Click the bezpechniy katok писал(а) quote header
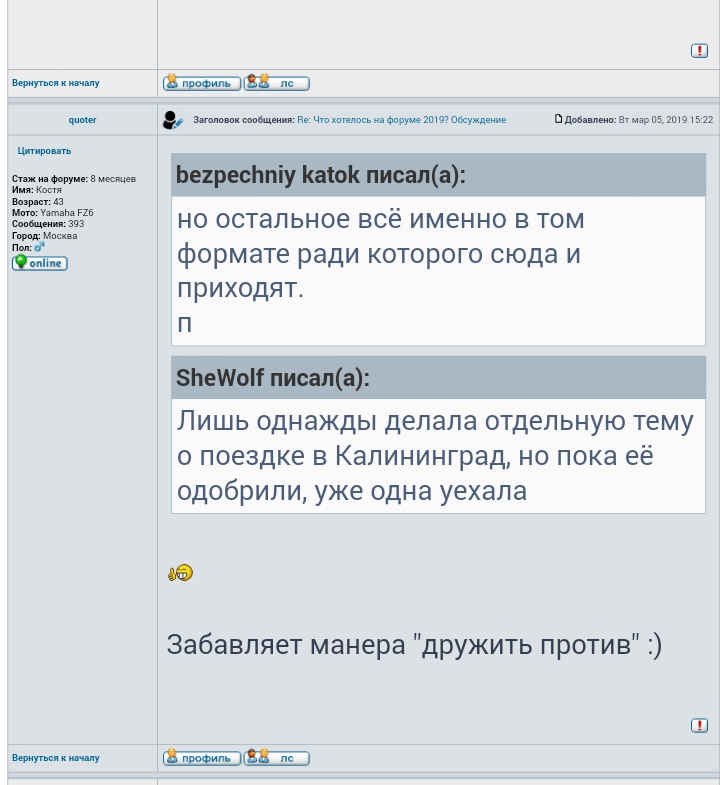 point(438,175)
